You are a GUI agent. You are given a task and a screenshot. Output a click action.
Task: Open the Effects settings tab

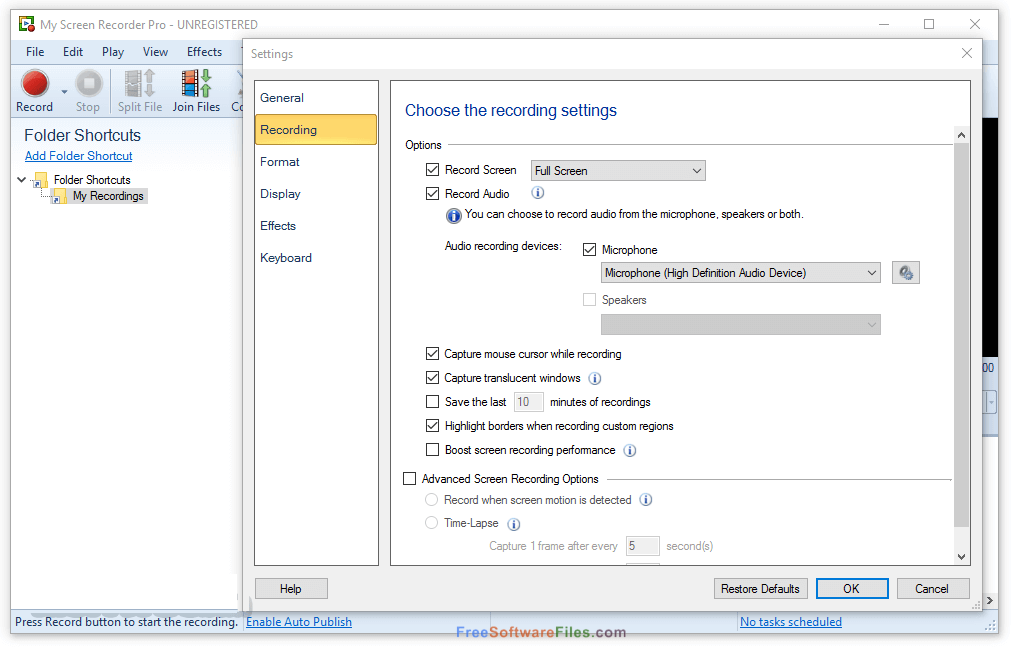(x=315, y=226)
